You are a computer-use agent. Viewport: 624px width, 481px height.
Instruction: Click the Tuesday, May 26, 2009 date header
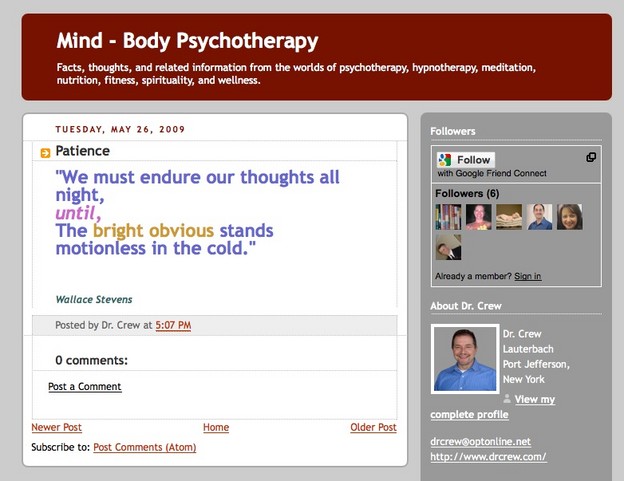pyautogui.click(x=120, y=129)
